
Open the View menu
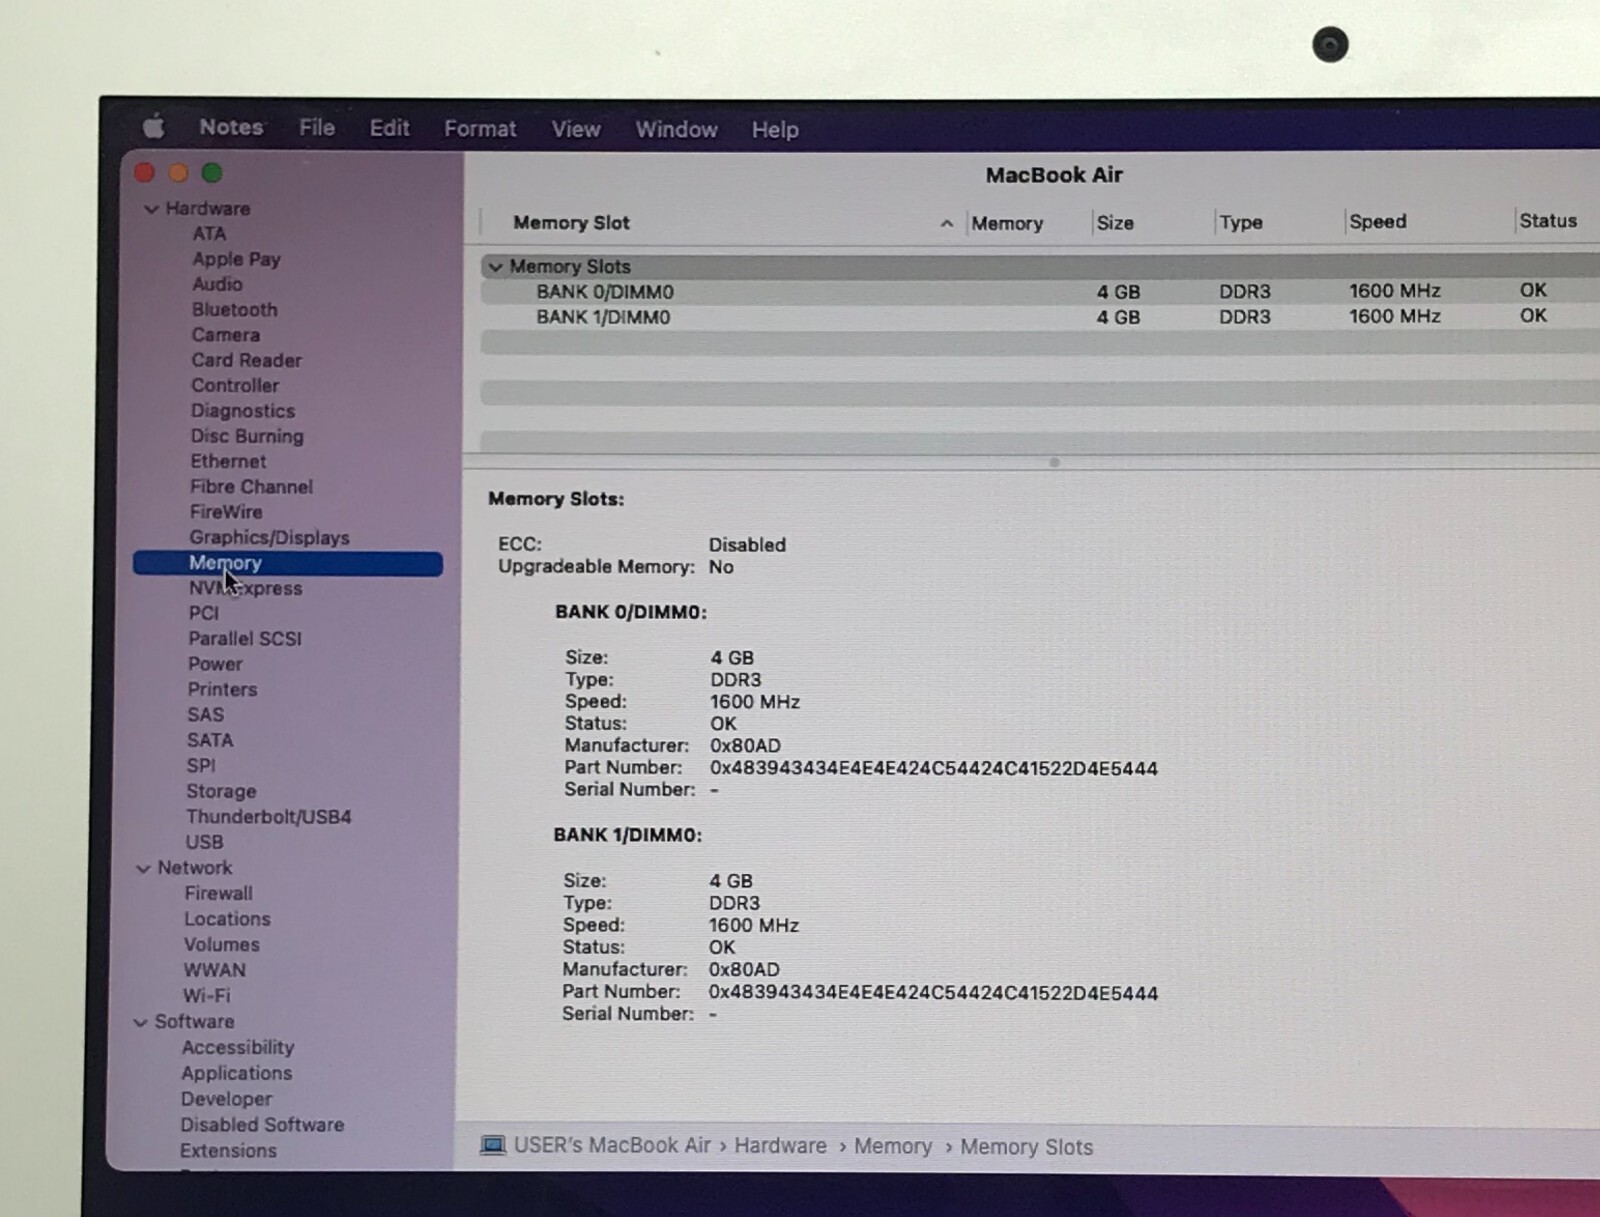coord(576,129)
